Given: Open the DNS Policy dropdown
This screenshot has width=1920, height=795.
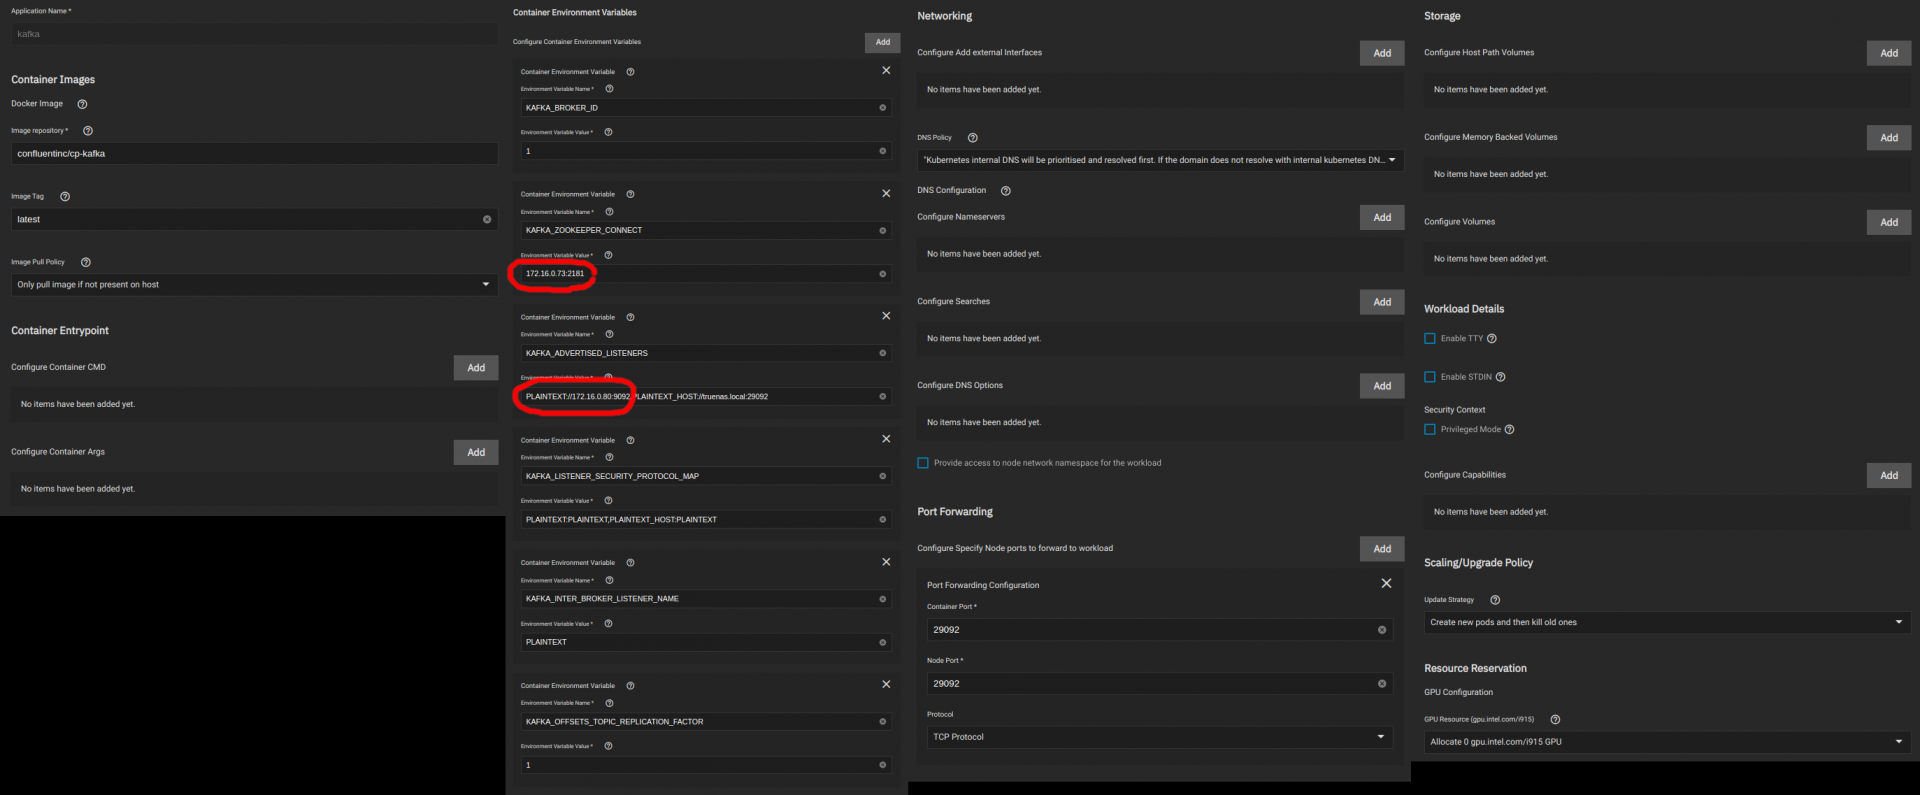Looking at the screenshot, I should (1160, 160).
